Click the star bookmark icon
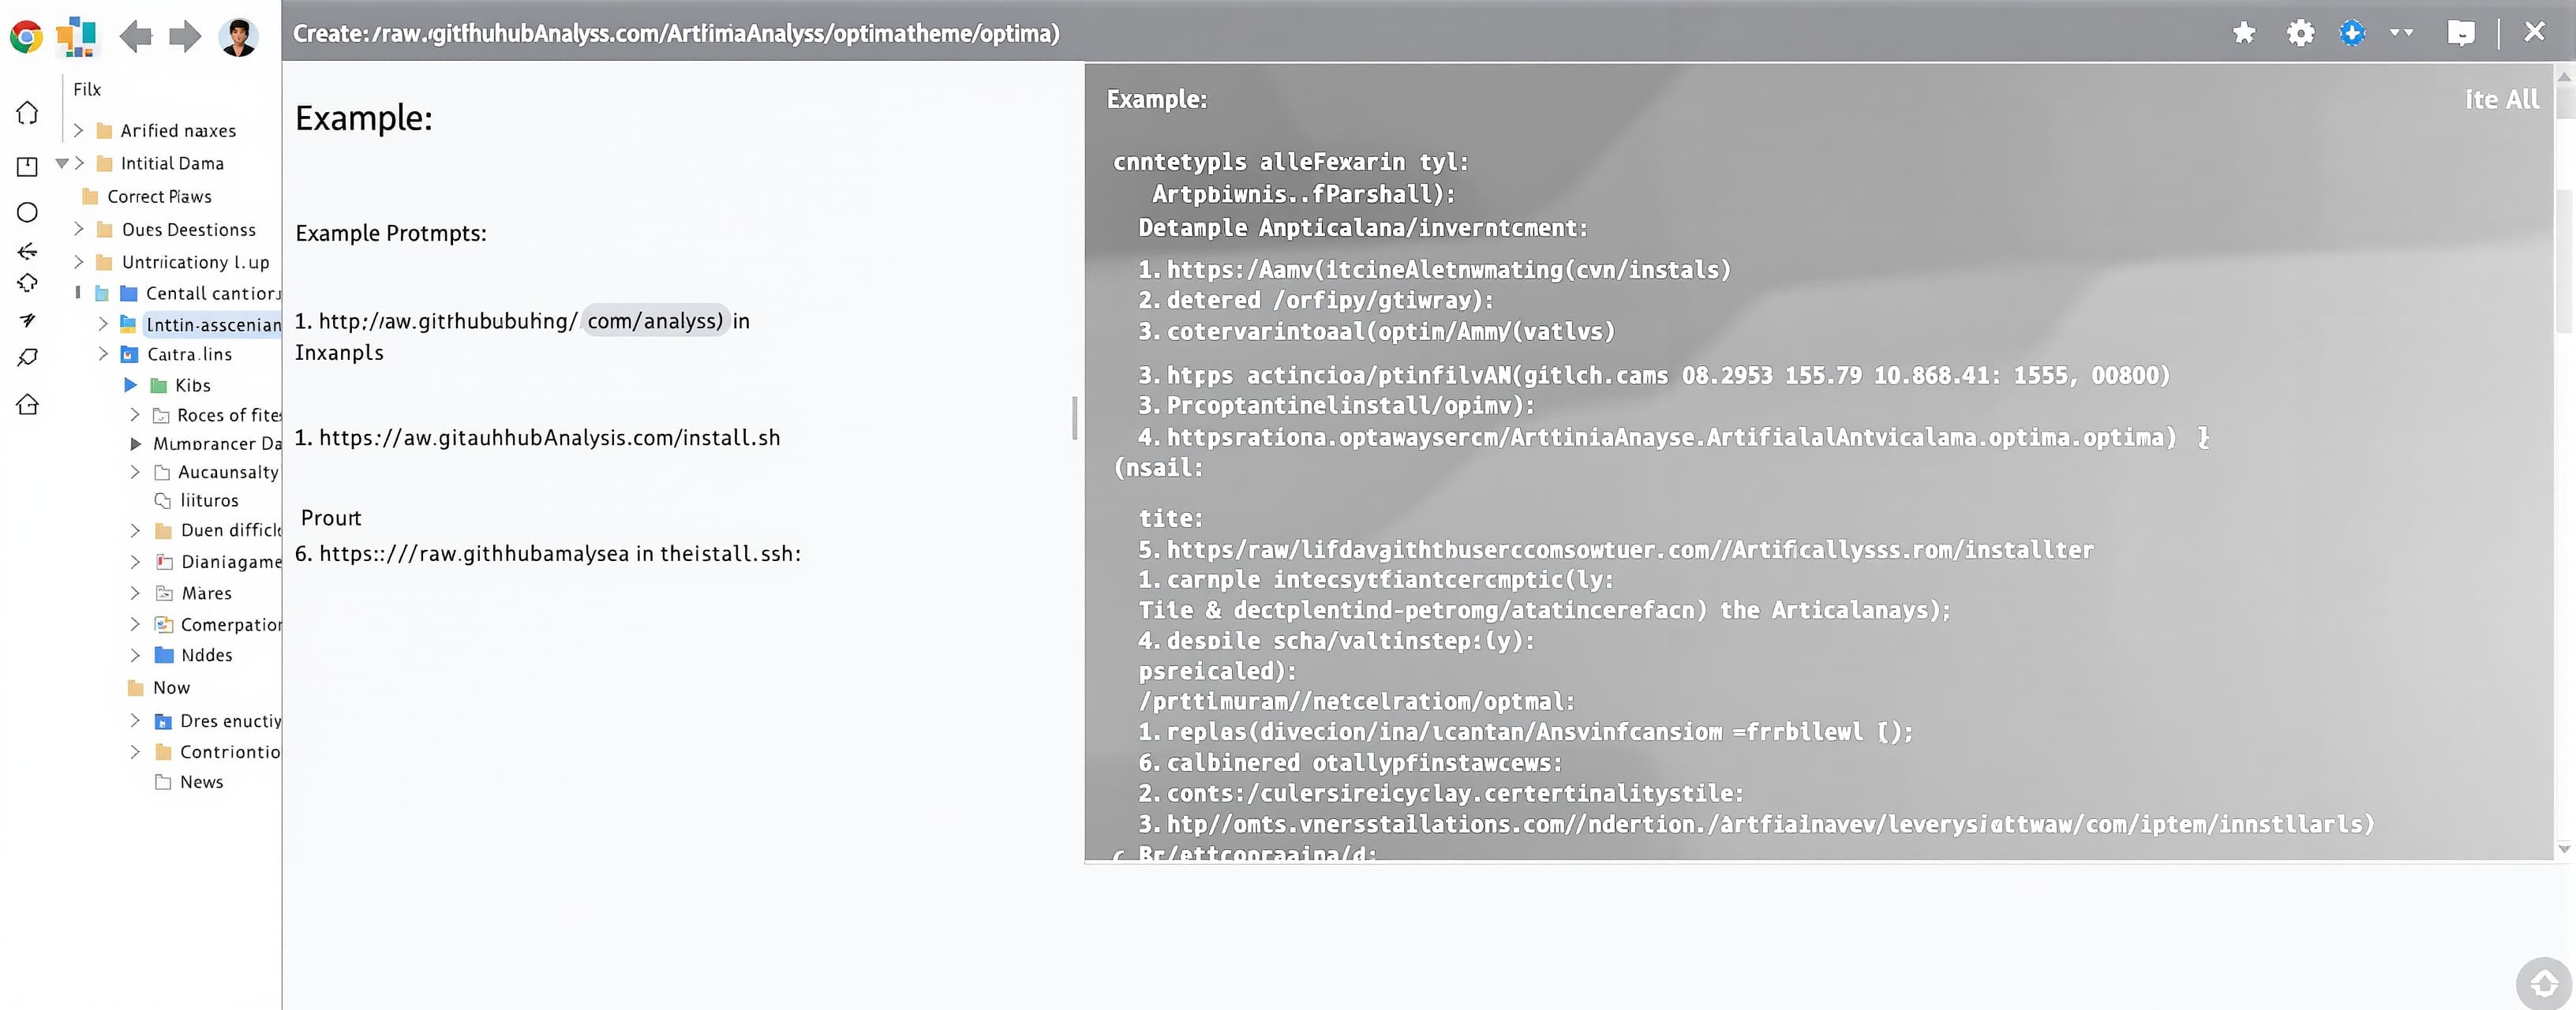Screen dimensions: 2576x1010 click(x=2244, y=33)
